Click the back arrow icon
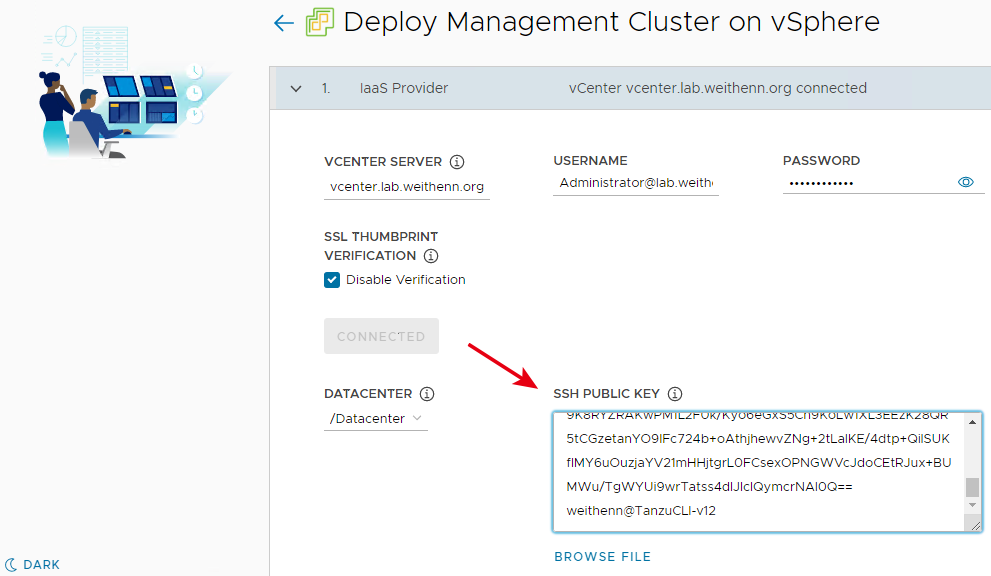The height and width of the screenshot is (576, 991). (x=284, y=23)
